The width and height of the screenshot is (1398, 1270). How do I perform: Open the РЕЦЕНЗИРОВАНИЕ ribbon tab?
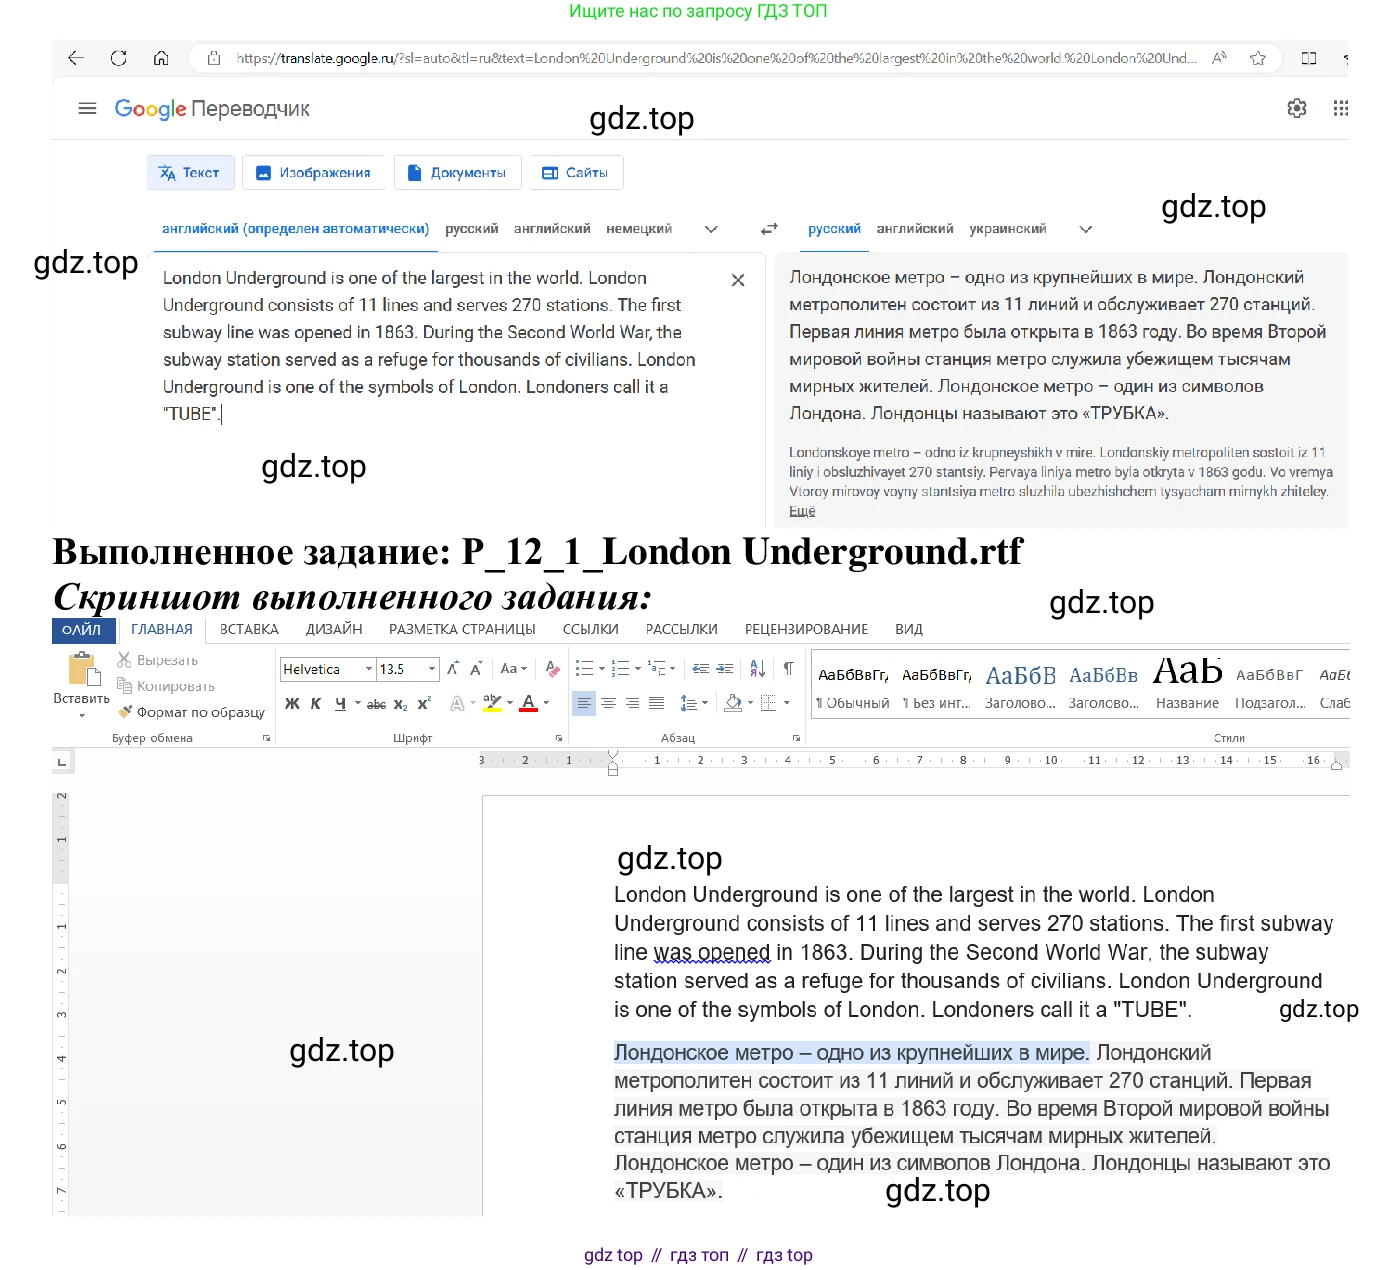point(806,629)
